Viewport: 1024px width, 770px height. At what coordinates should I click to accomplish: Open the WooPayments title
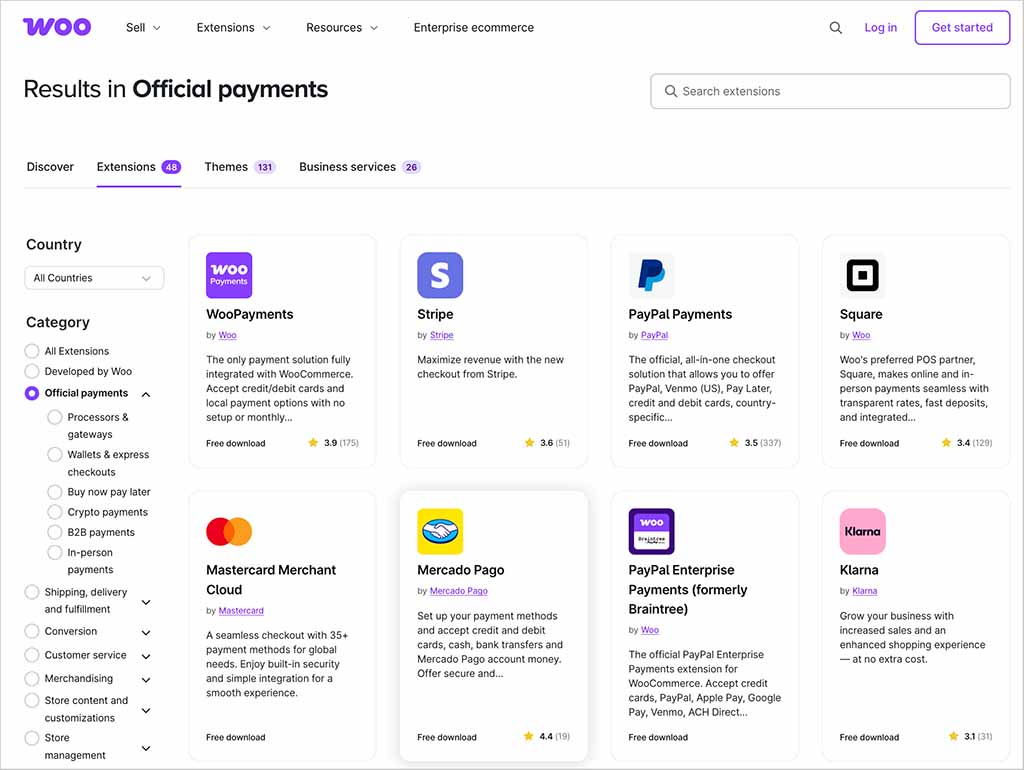pos(249,314)
